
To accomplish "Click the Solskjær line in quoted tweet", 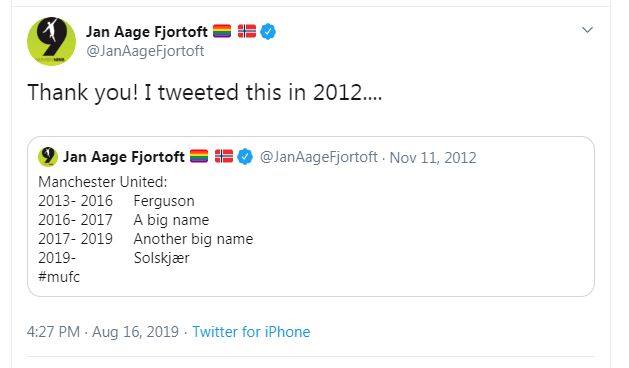I will (114, 258).
